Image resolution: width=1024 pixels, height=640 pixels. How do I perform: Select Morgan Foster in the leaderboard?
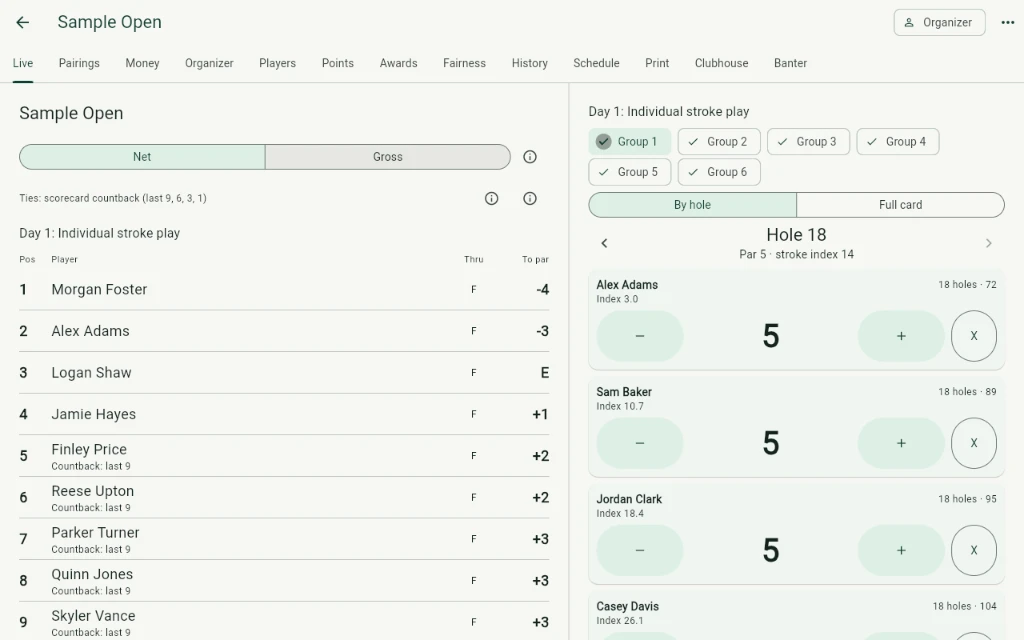284,289
